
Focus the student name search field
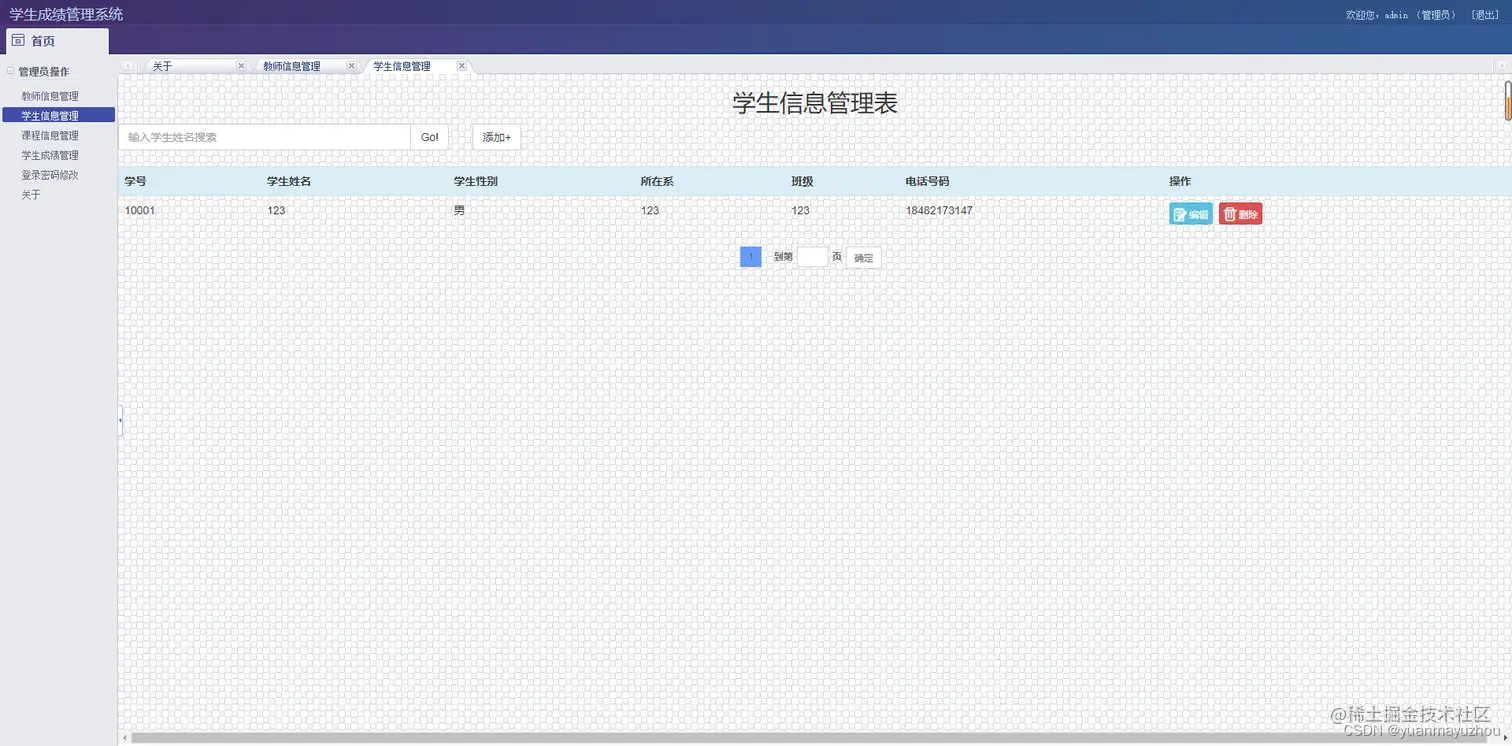tap(265, 137)
